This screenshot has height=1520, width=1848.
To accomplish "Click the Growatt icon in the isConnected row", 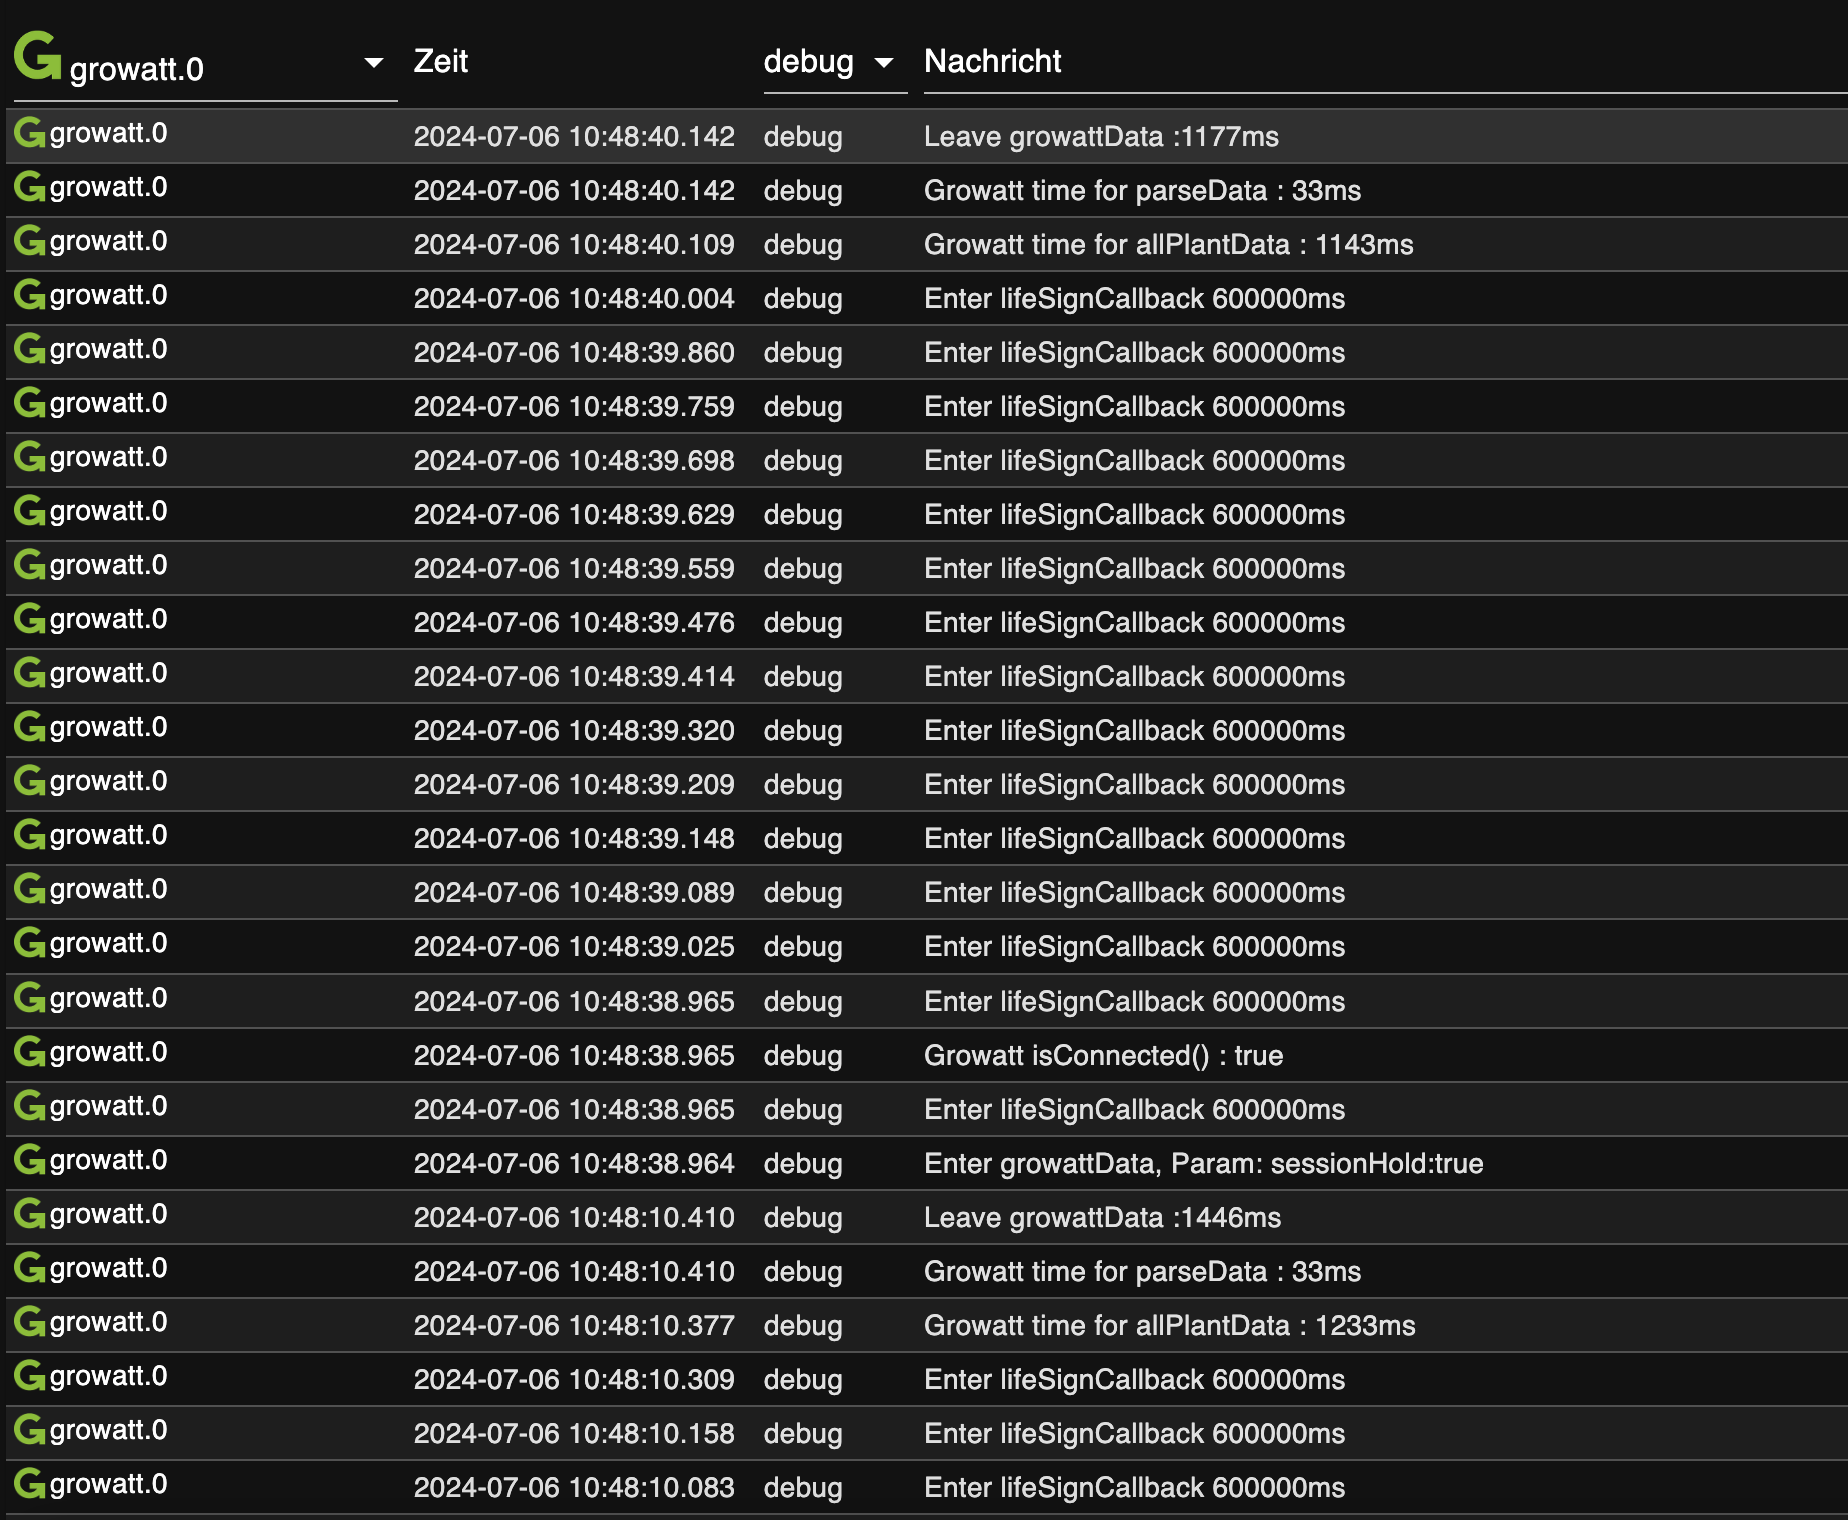I will click(30, 1052).
